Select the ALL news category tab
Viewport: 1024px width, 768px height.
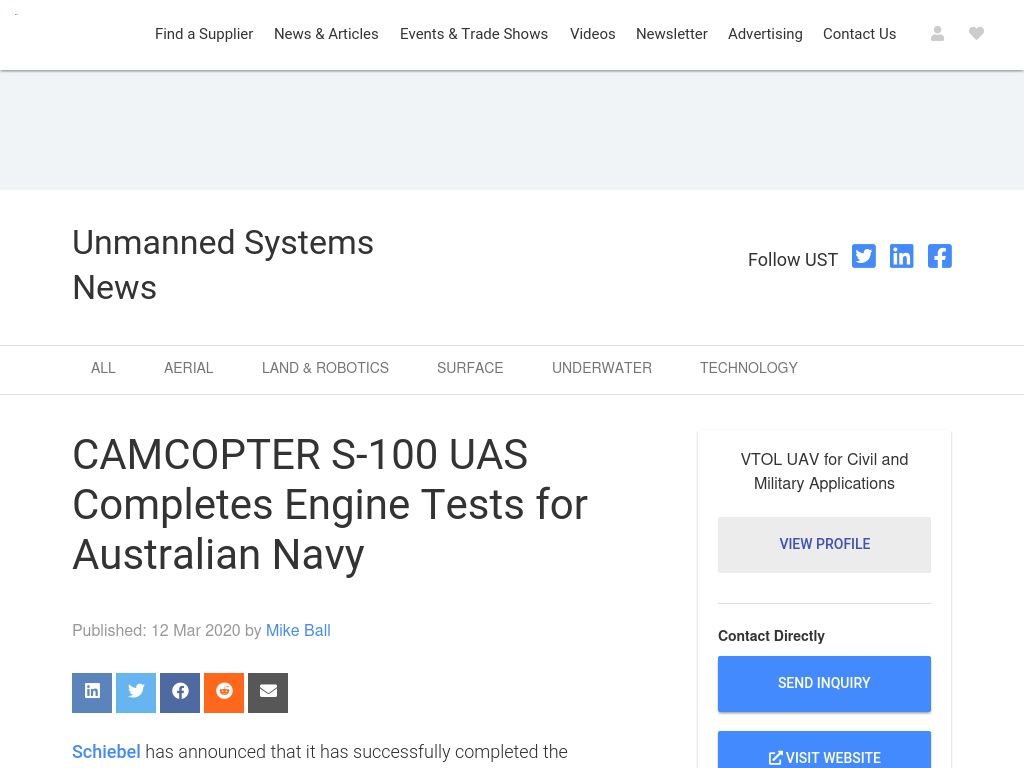pyautogui.click(x=103, y=368)
